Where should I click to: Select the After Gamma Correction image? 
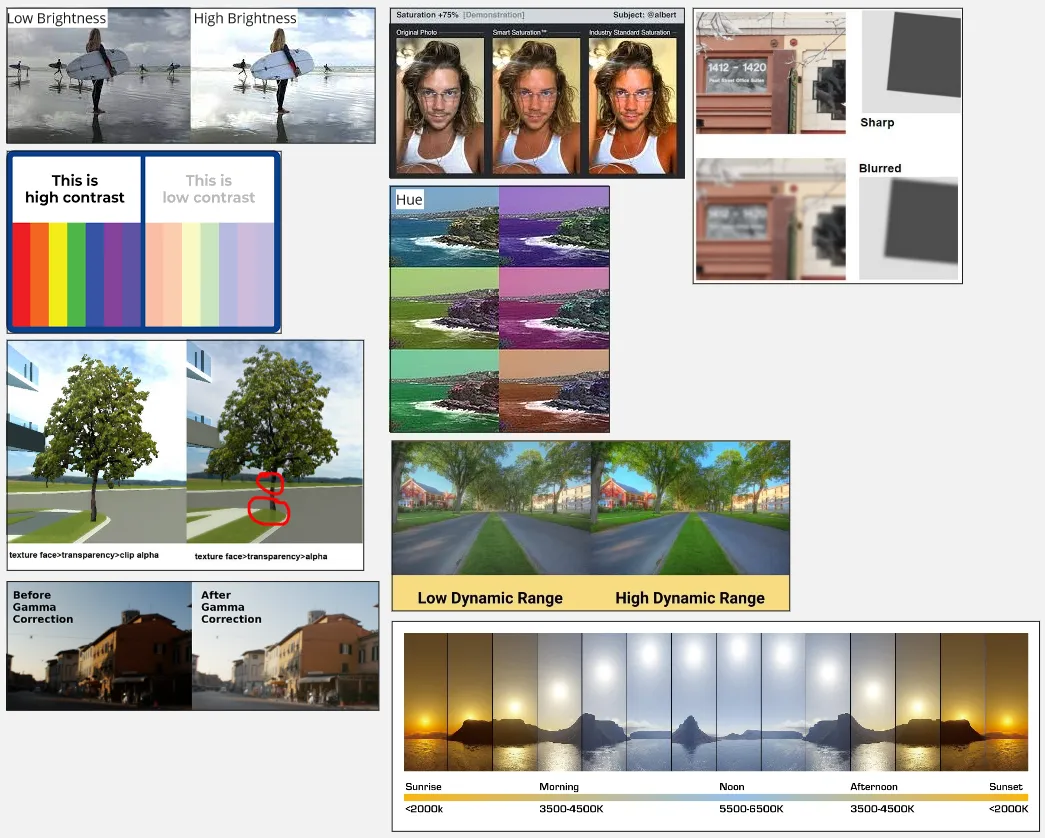(x=285, y=645)
